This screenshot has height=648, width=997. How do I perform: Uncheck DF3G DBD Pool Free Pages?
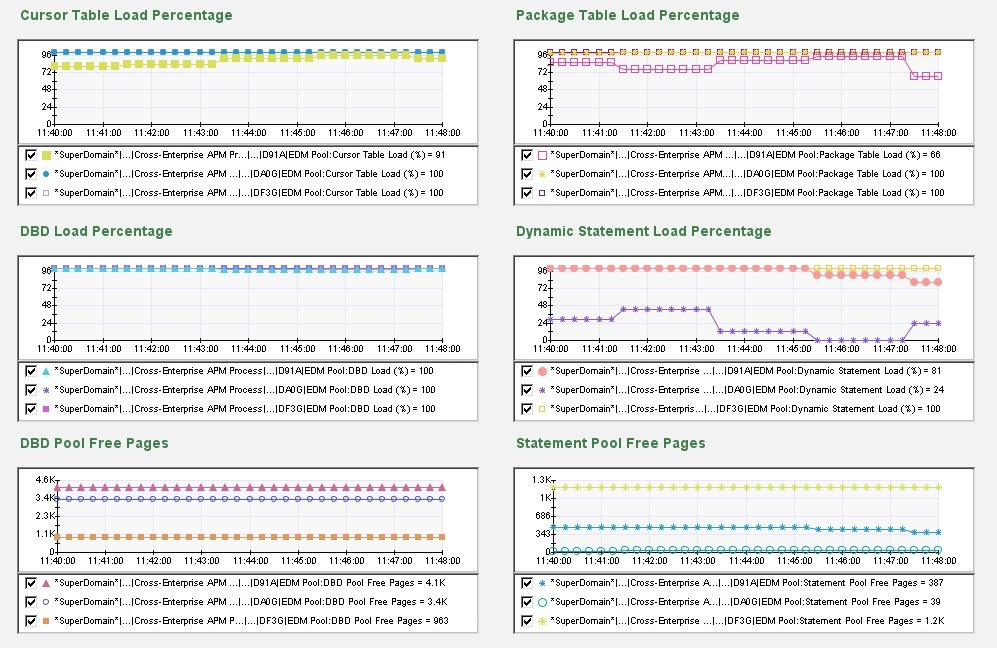pyautogui.click(x=31, y=621)
